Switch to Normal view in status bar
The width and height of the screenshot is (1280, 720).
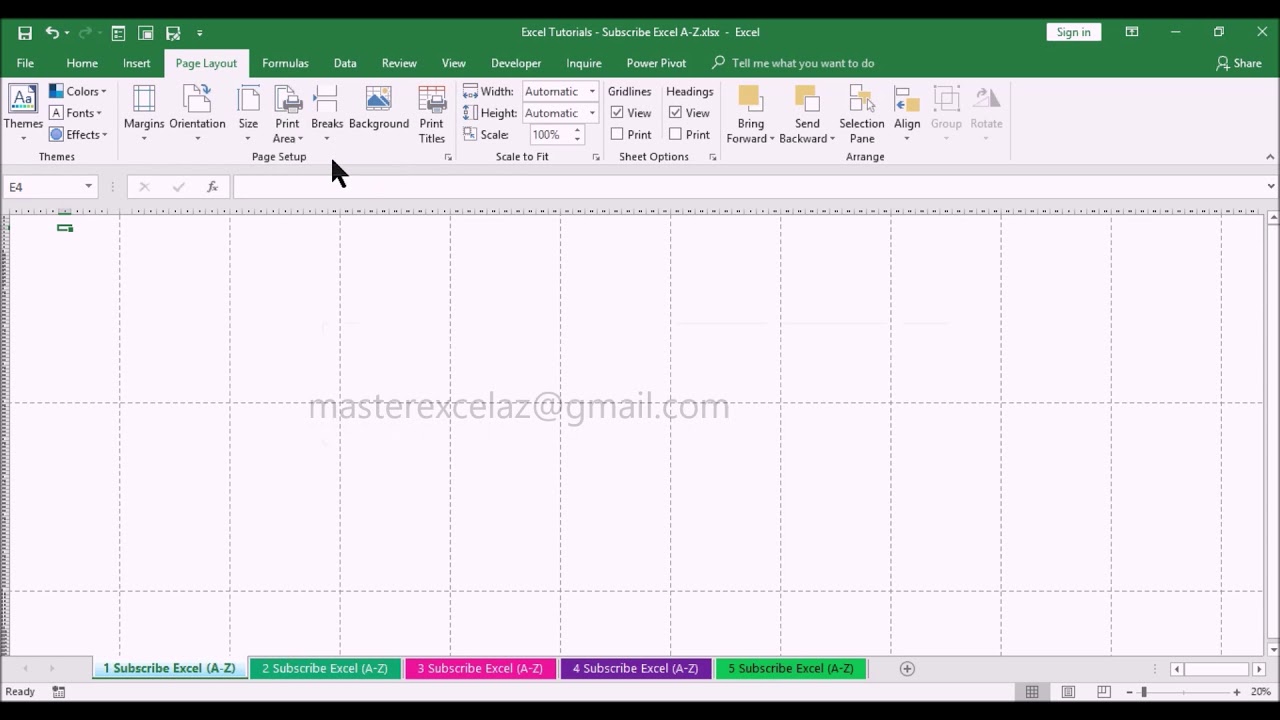click(x=1032, y=692)
